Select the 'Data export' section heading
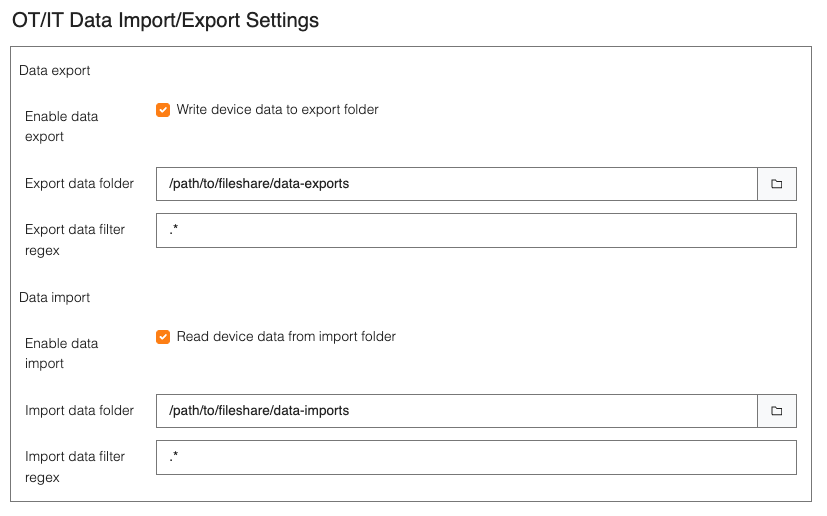827x516 pixels. [55, 71]
